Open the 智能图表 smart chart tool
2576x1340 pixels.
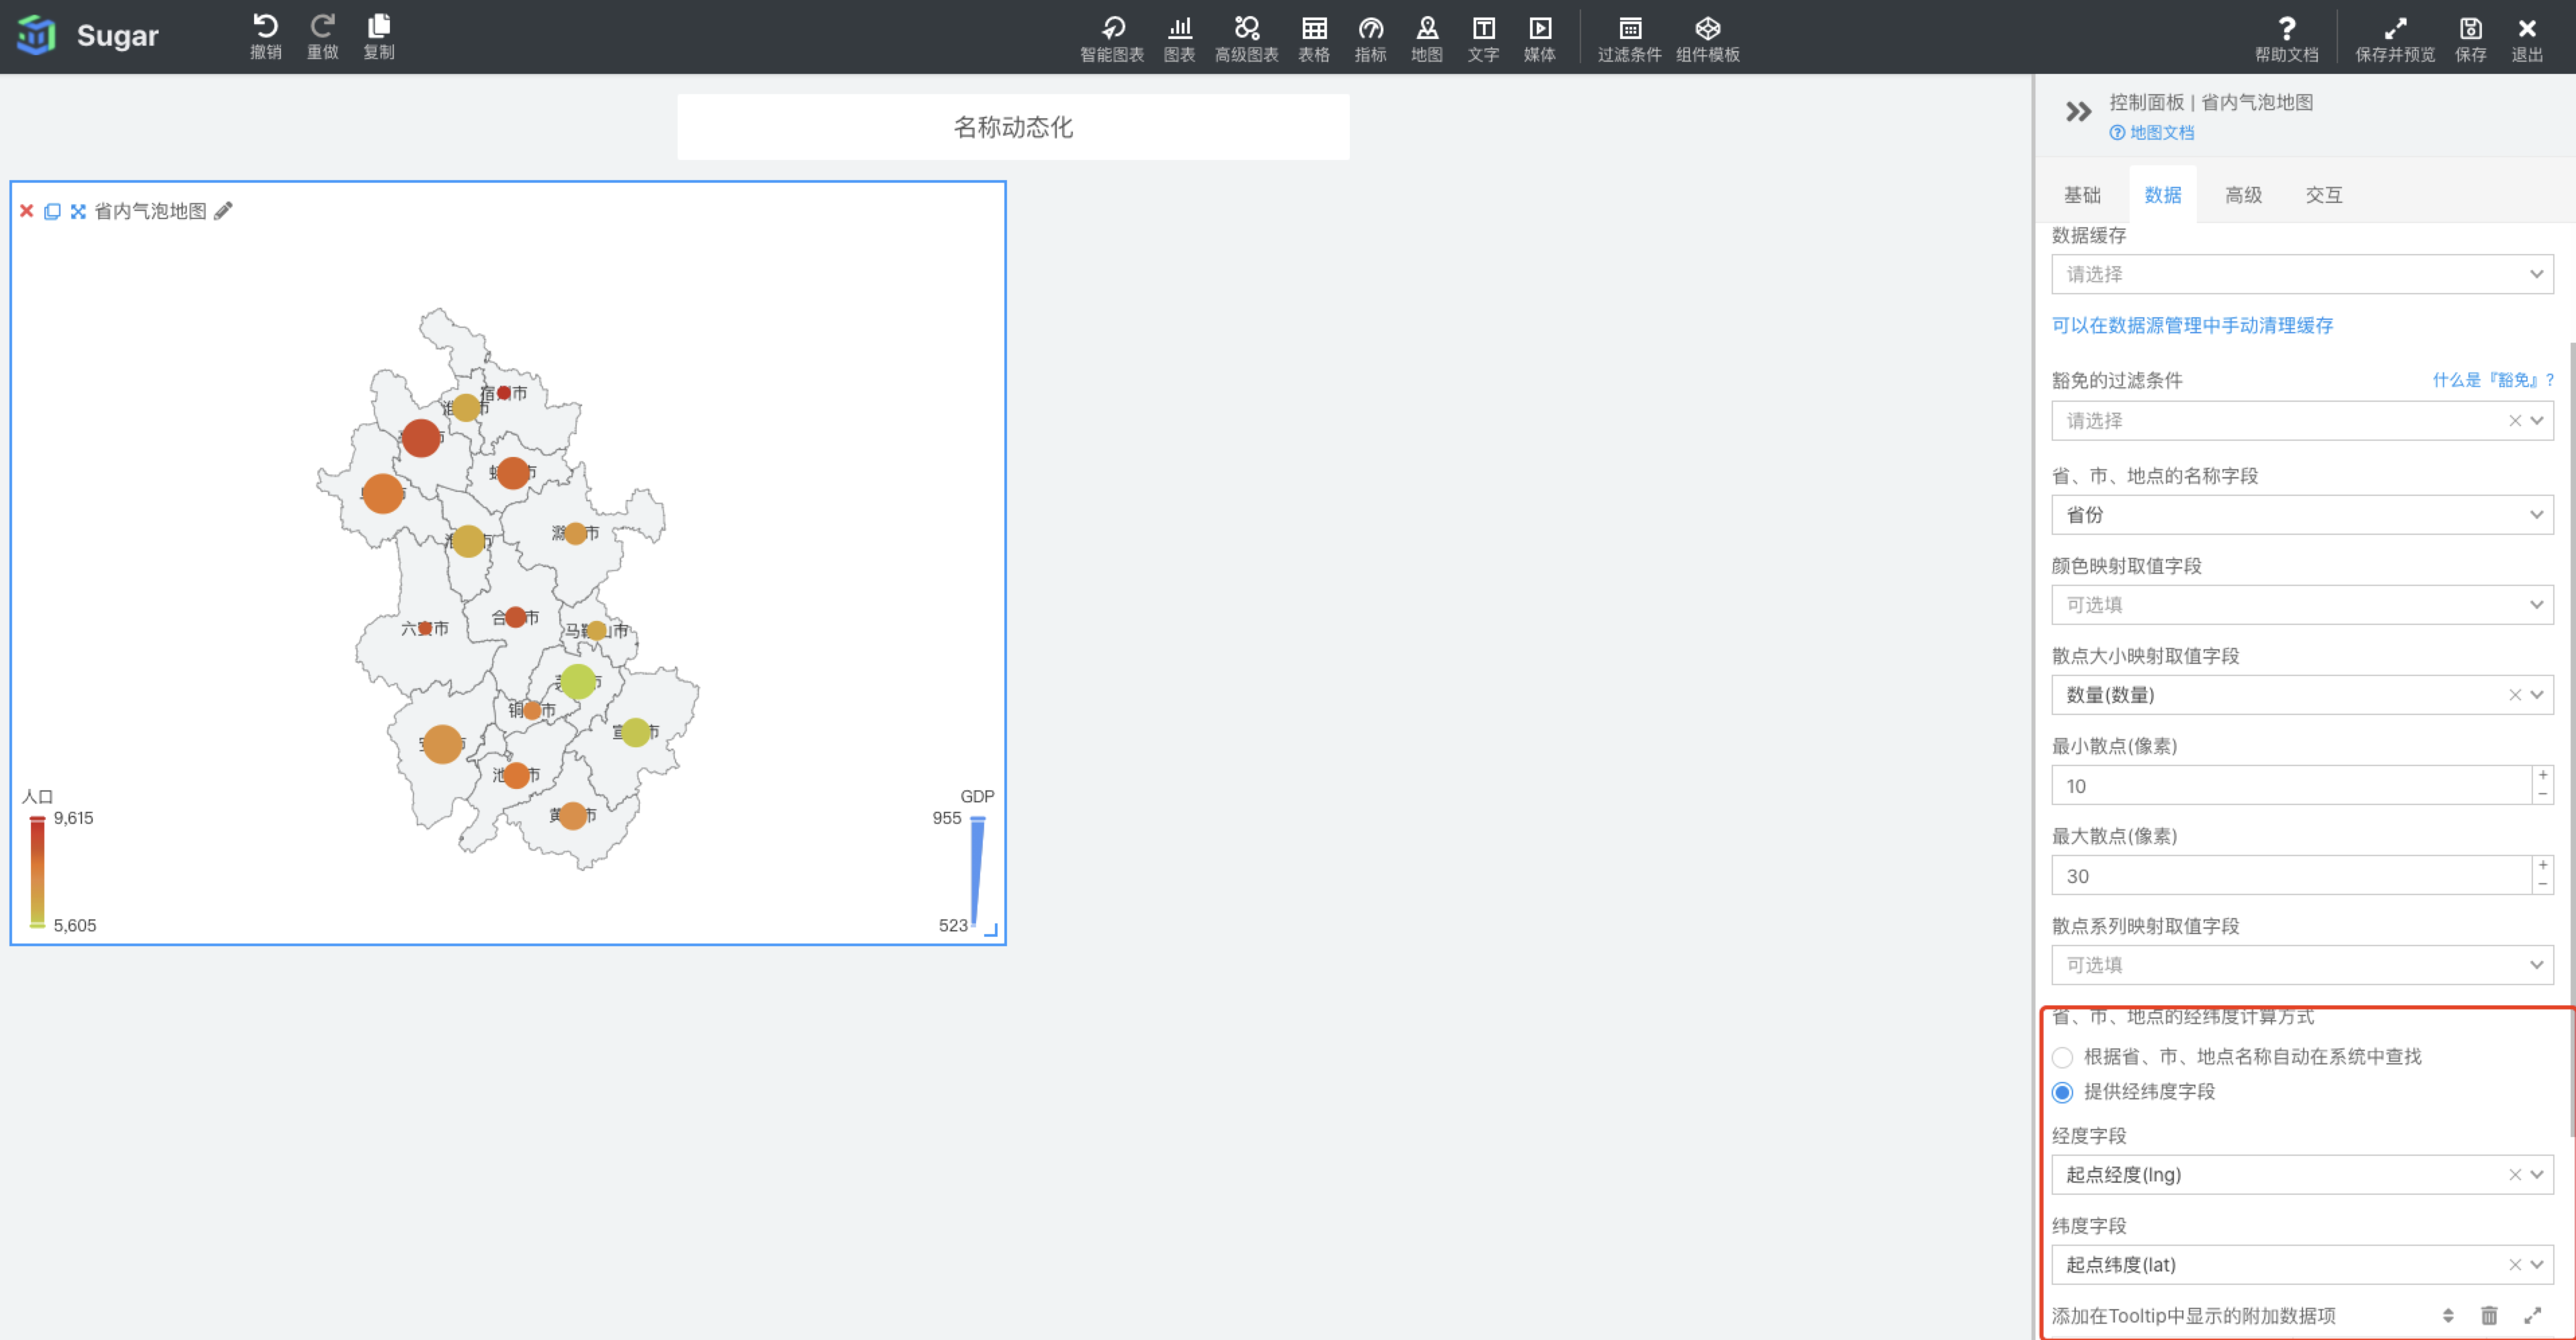tap(1112, 39)
